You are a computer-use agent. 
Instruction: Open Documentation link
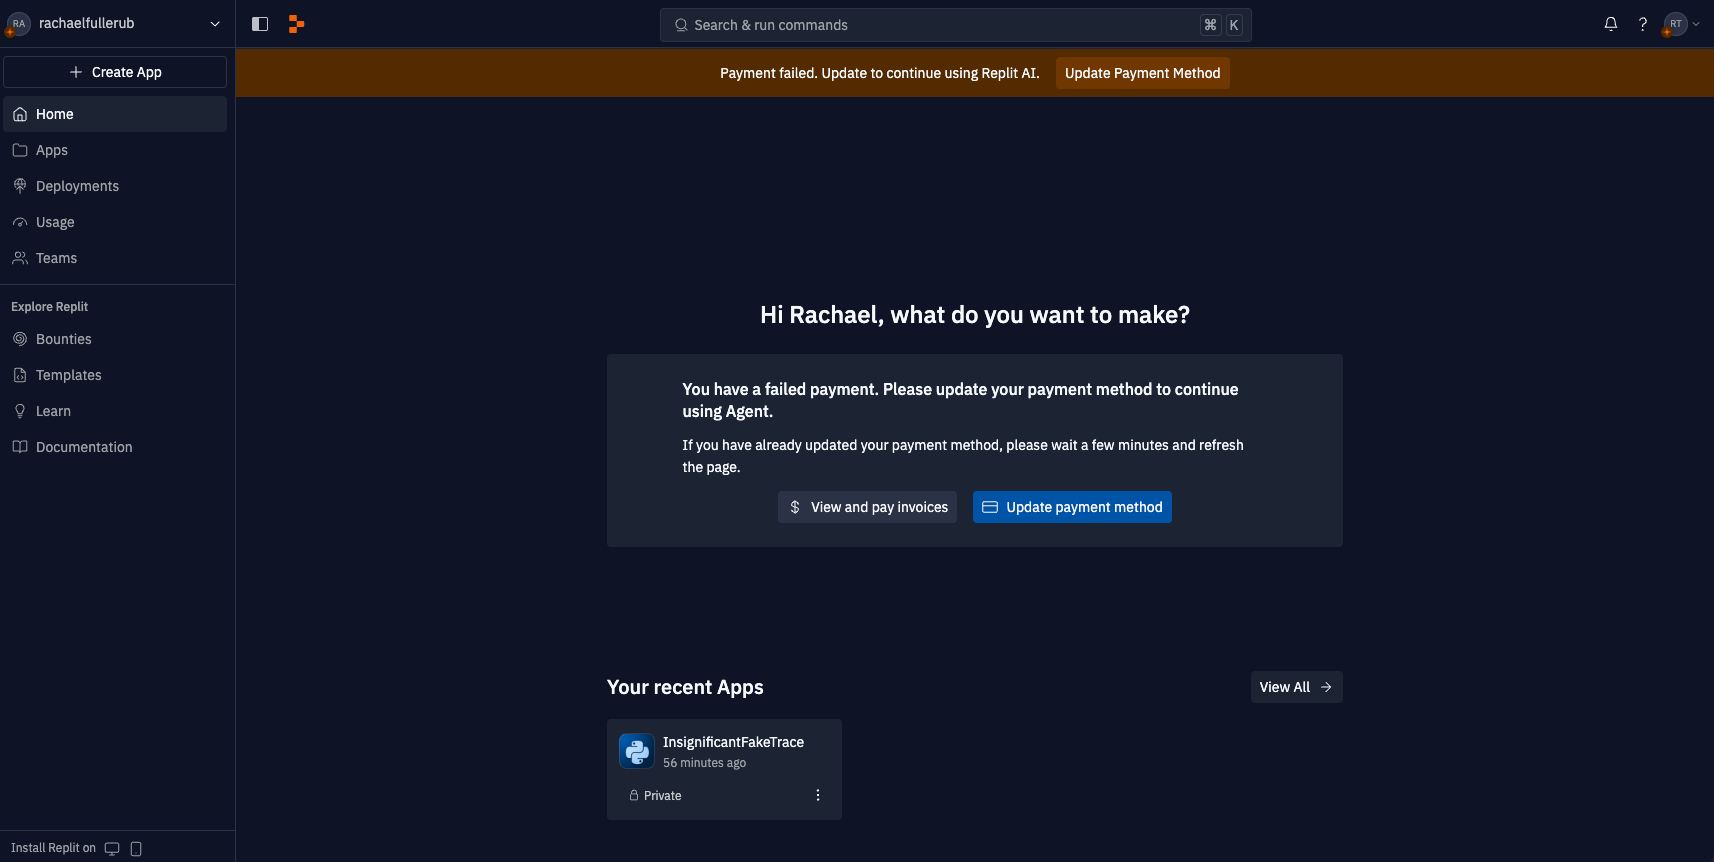click(x=115, y=447)
